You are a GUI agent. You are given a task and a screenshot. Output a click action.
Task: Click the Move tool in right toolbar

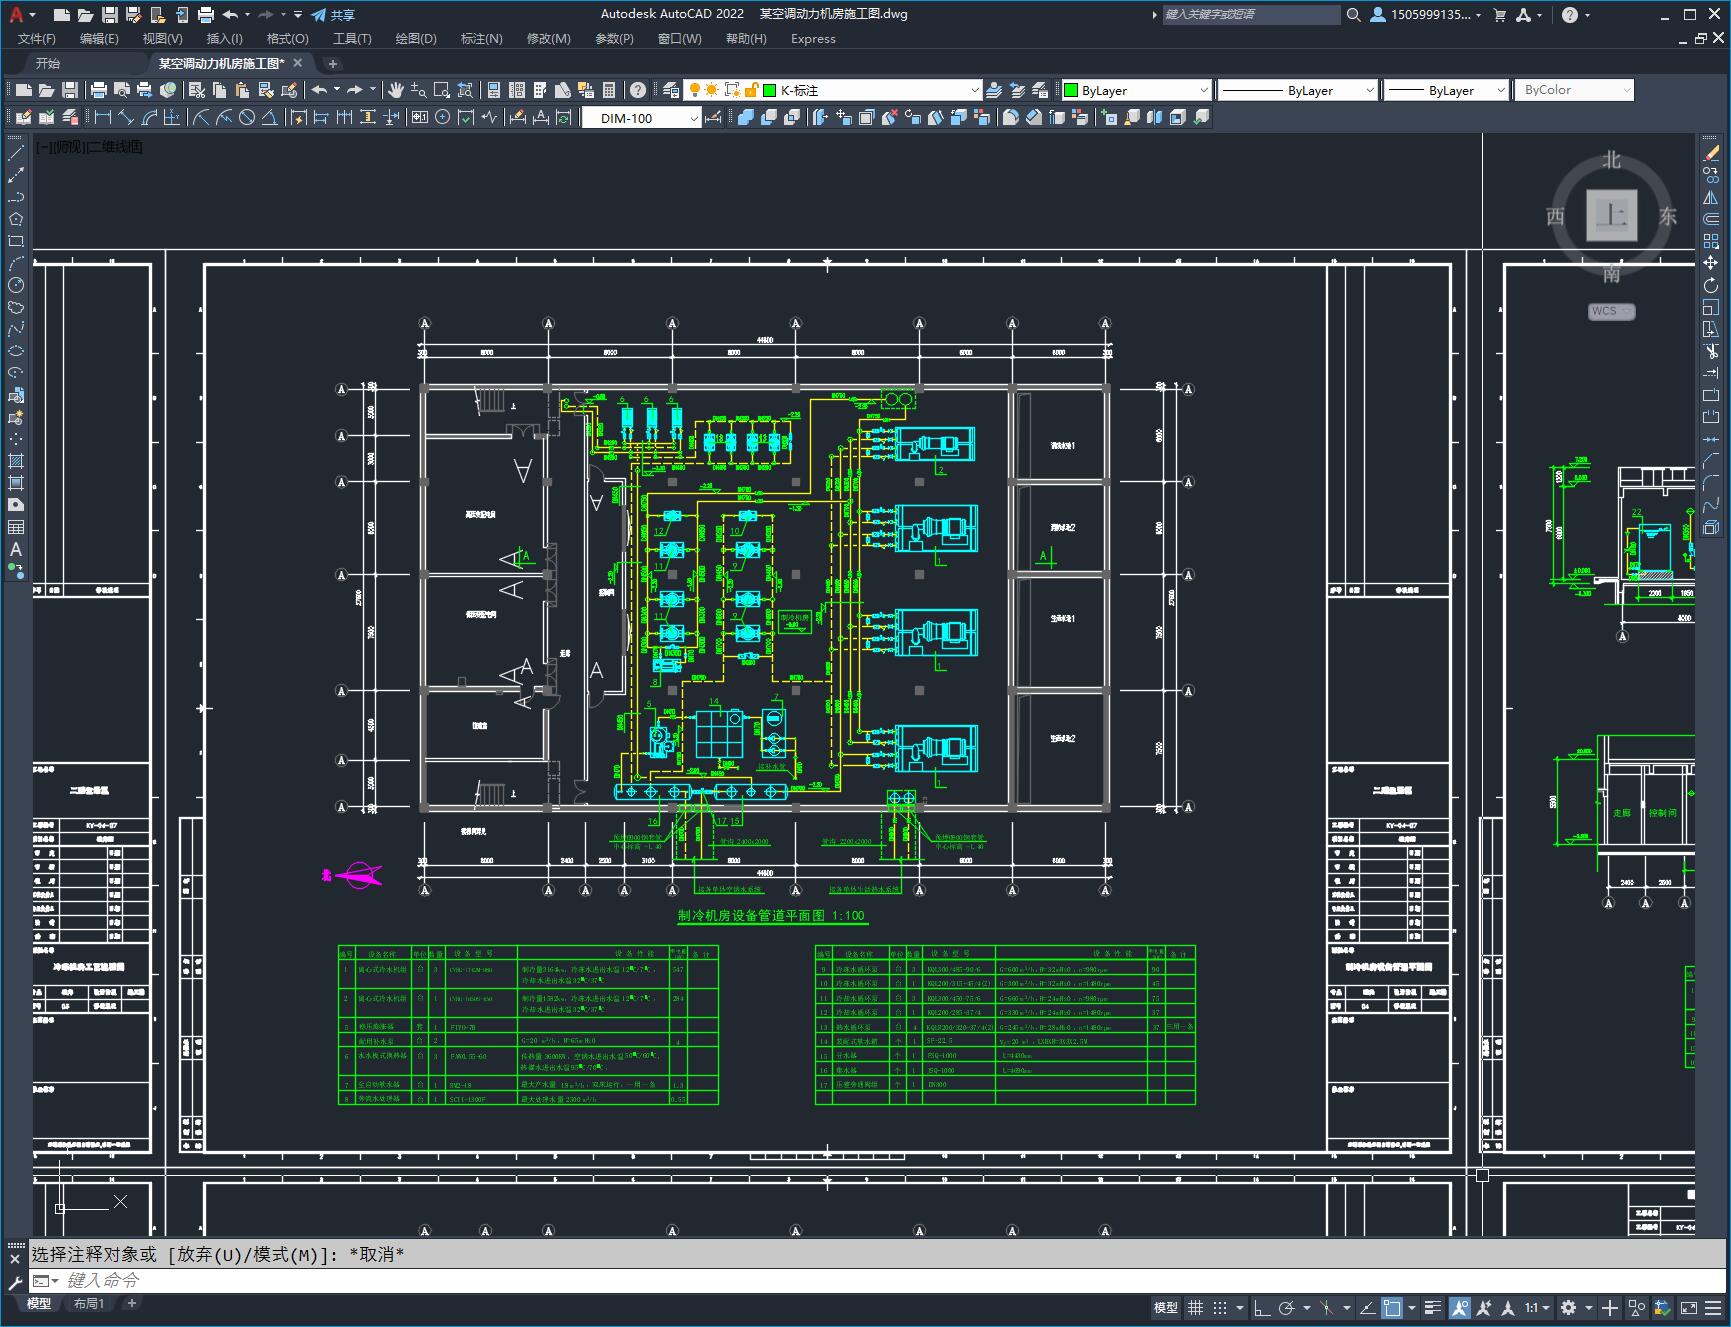1711,263
